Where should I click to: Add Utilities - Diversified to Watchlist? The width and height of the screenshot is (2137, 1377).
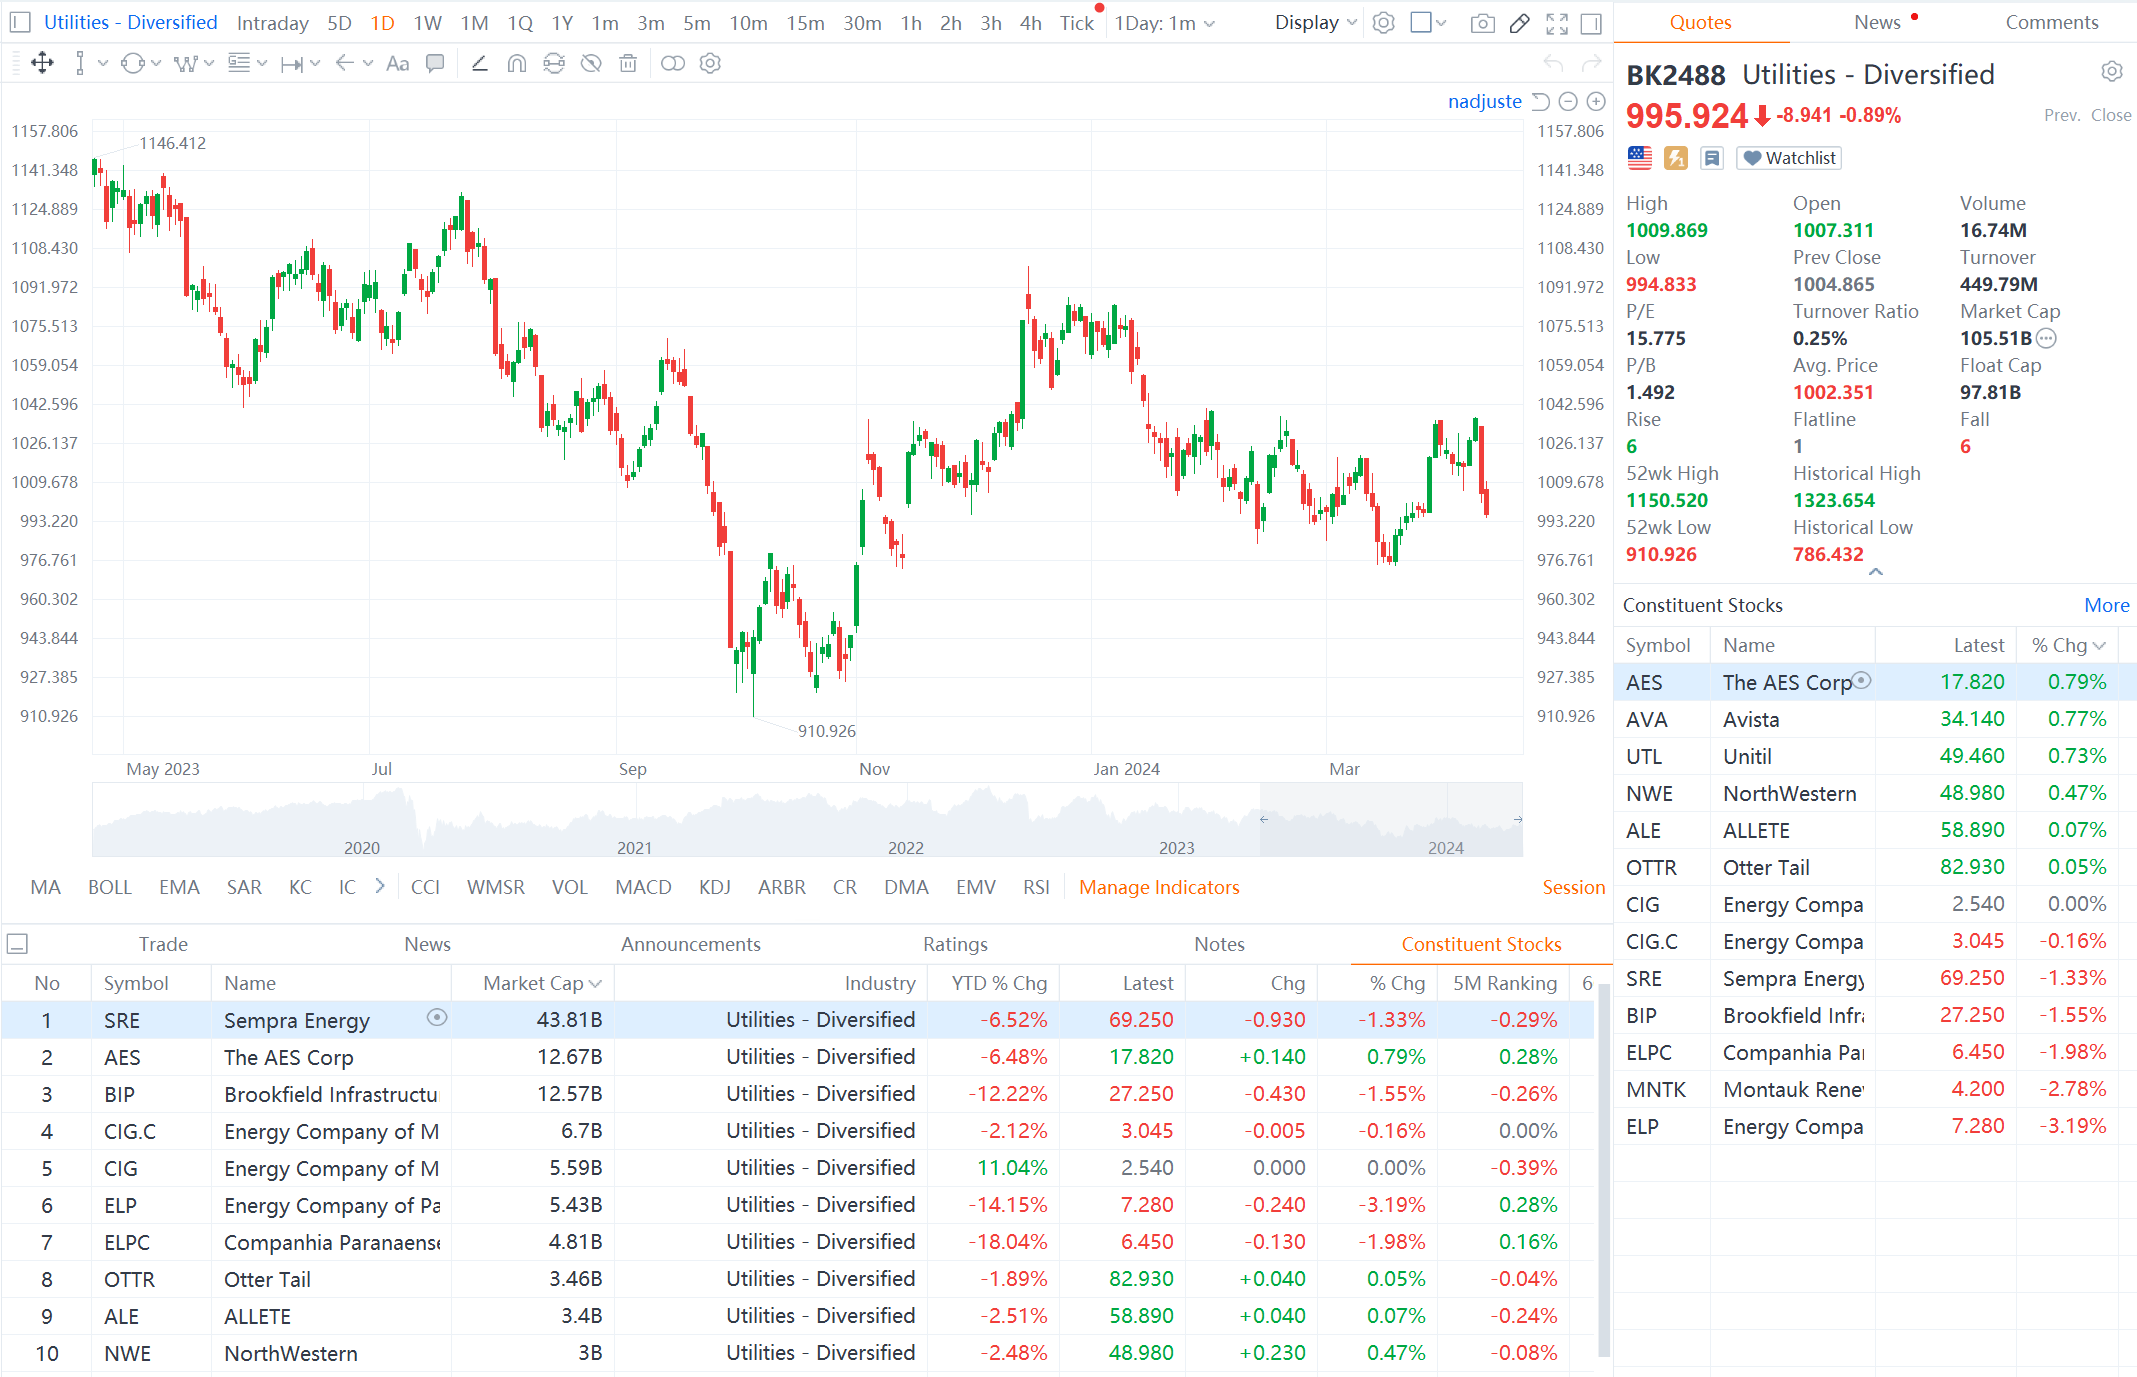click(x=1789, y=158)
